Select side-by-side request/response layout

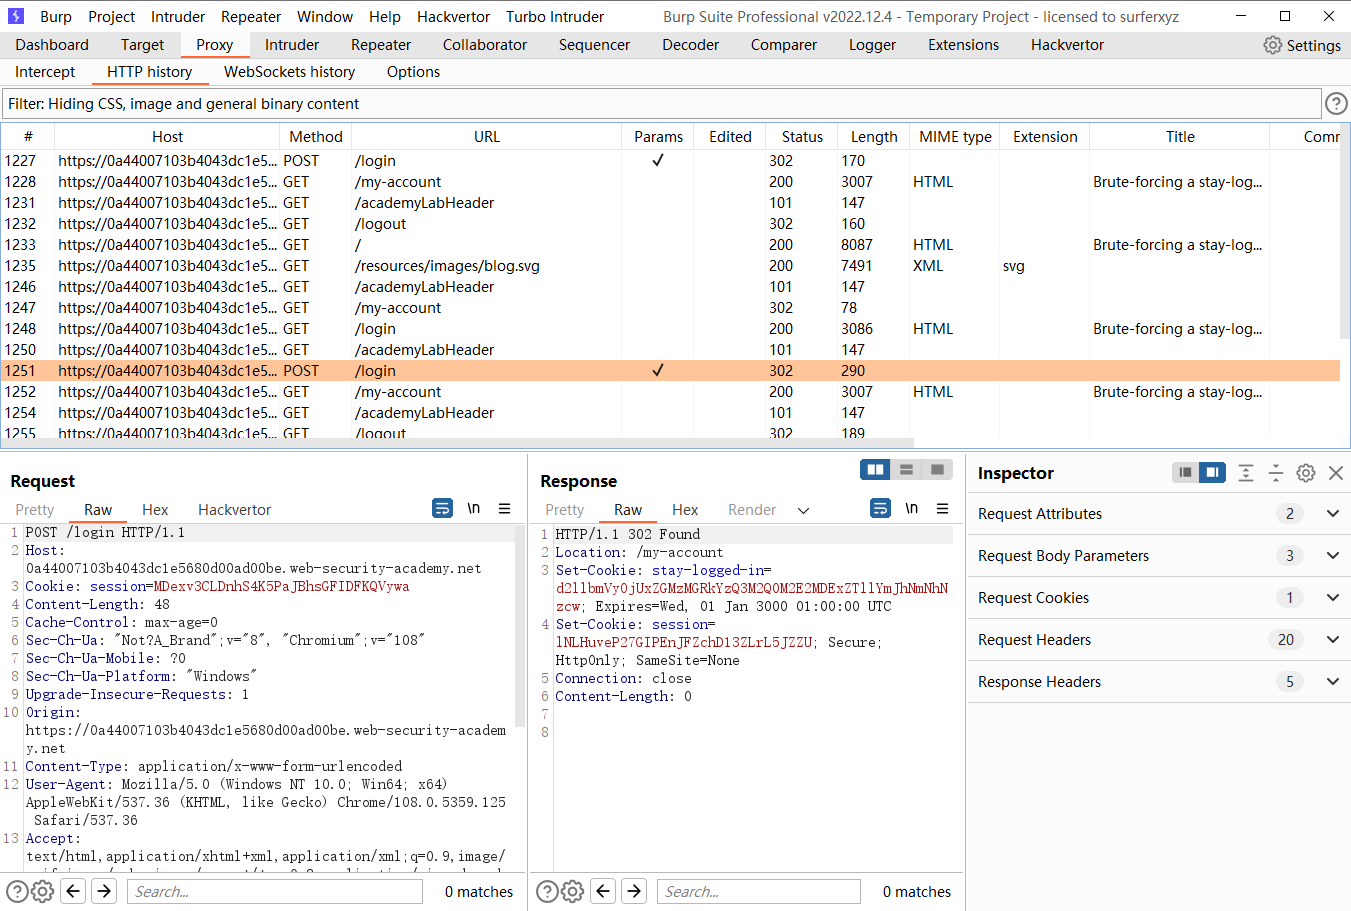pyautogui.click(x=875, y=469)
